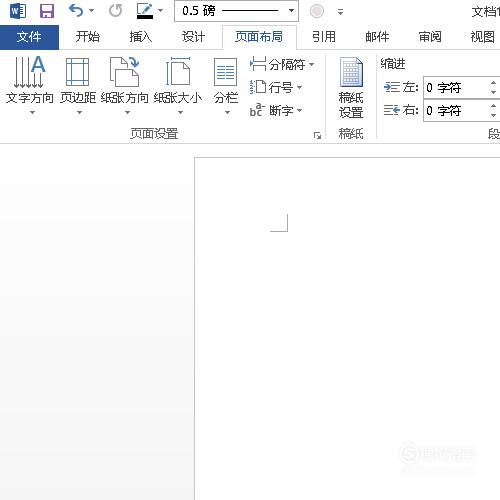Increase the left indent value
Screen dimensions: 500x500
(494, 83)
